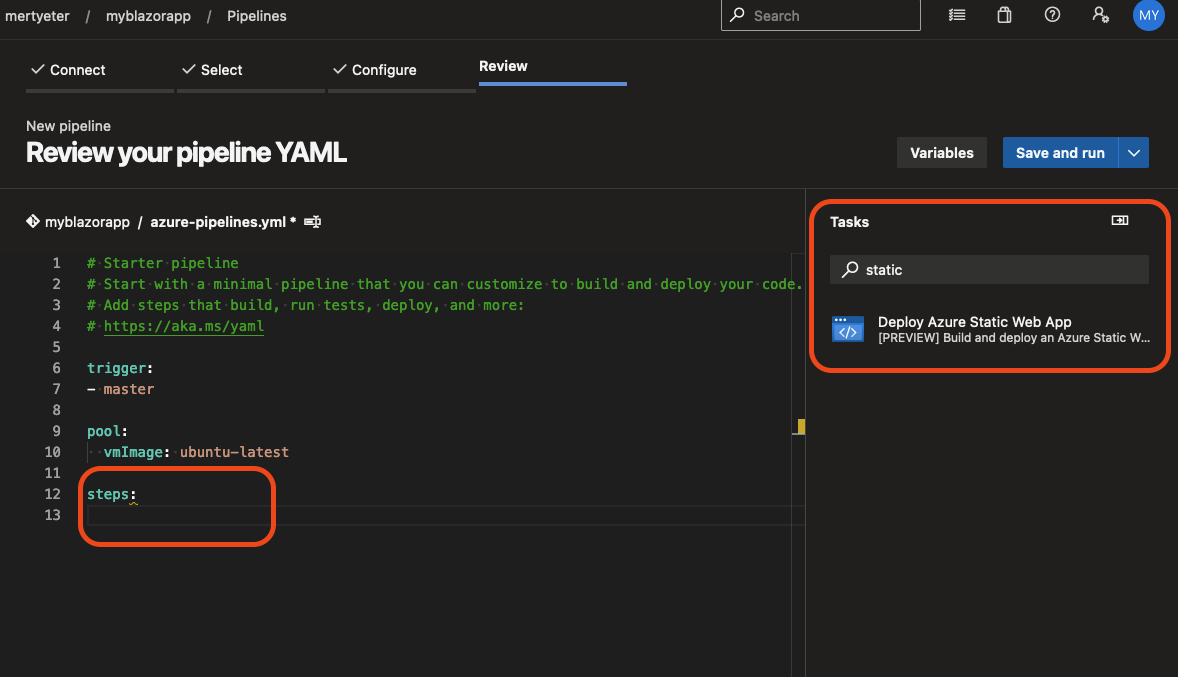Click the Variables button
The image size is (1178, 677).
click(x=941, y=153)
